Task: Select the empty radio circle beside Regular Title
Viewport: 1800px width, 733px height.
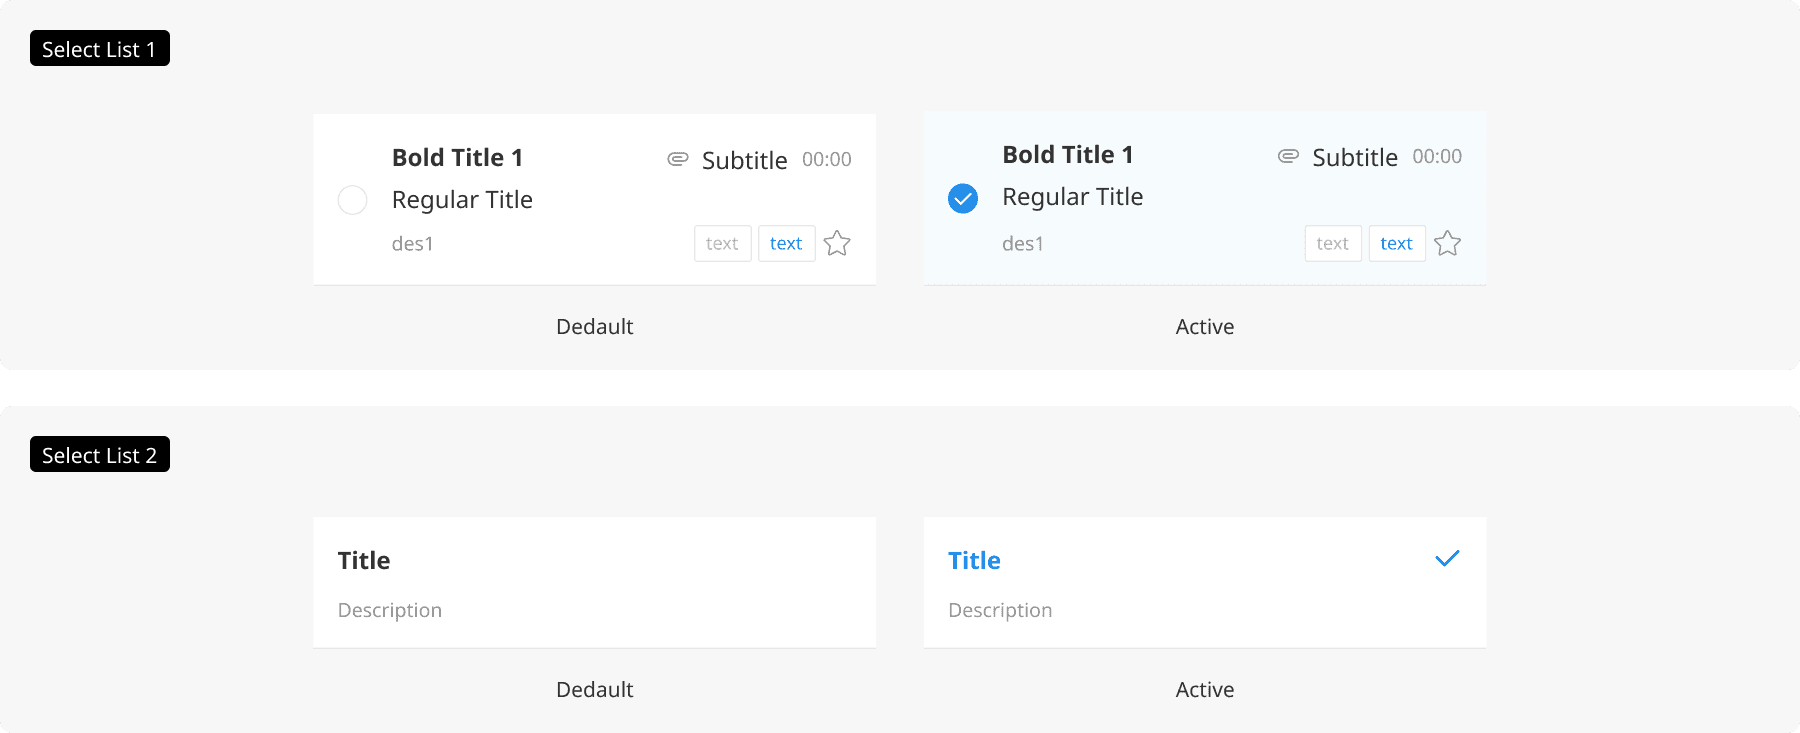Action: [352, 200]
